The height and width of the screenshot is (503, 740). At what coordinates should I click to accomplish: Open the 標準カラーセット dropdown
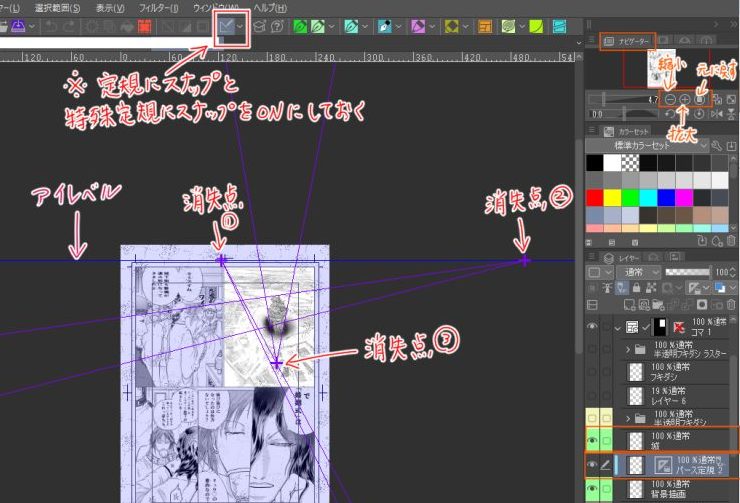[648, 146]
